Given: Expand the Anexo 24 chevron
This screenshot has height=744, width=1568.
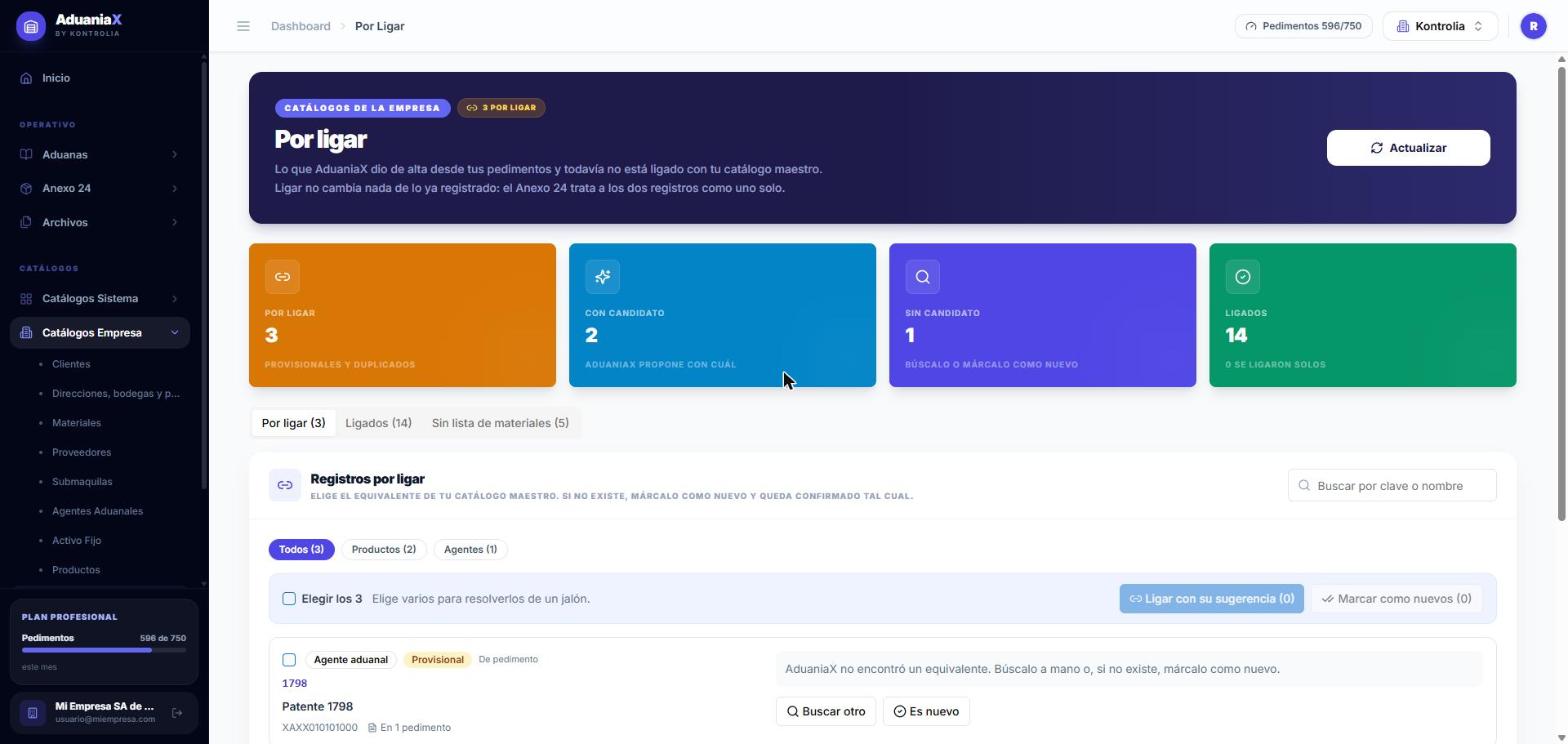Looking at the screenshot, I should click(x=174, y=189).
